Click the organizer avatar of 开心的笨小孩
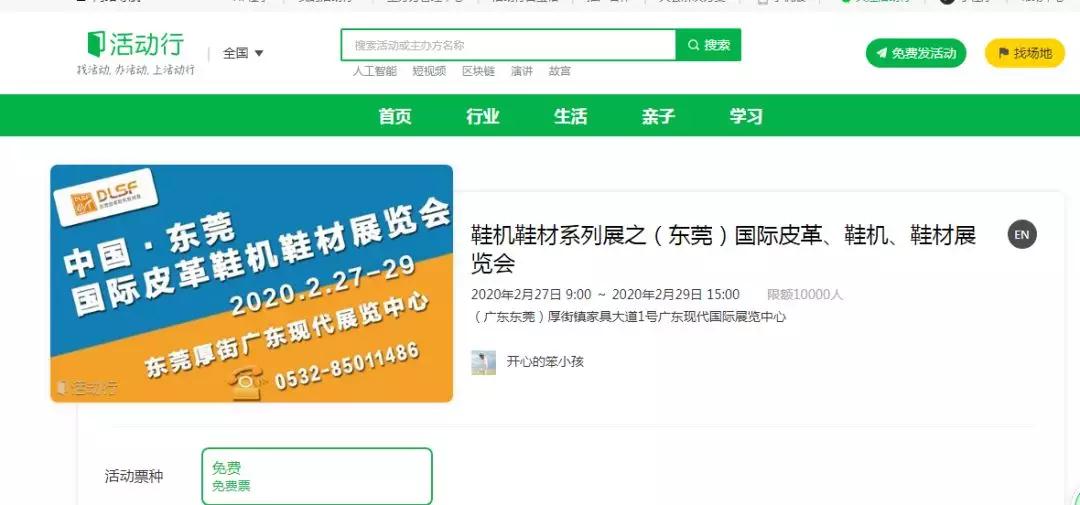This screenshot has height=505, width=1080. coord(484,362)
